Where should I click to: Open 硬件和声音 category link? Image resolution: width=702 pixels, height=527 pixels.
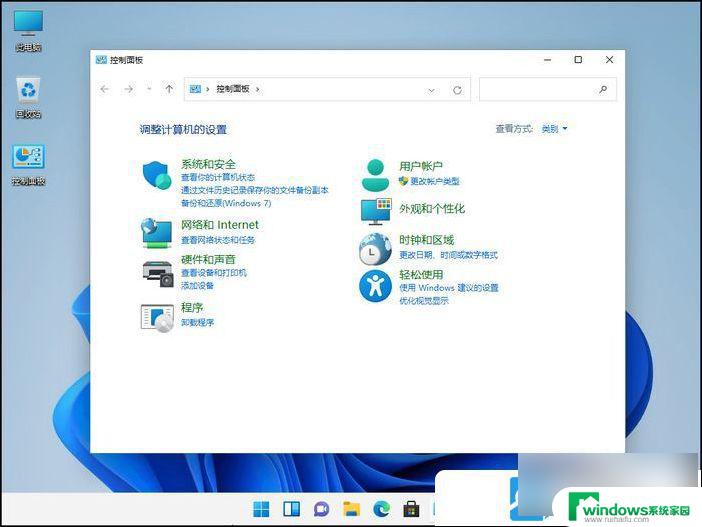(208, 259)
